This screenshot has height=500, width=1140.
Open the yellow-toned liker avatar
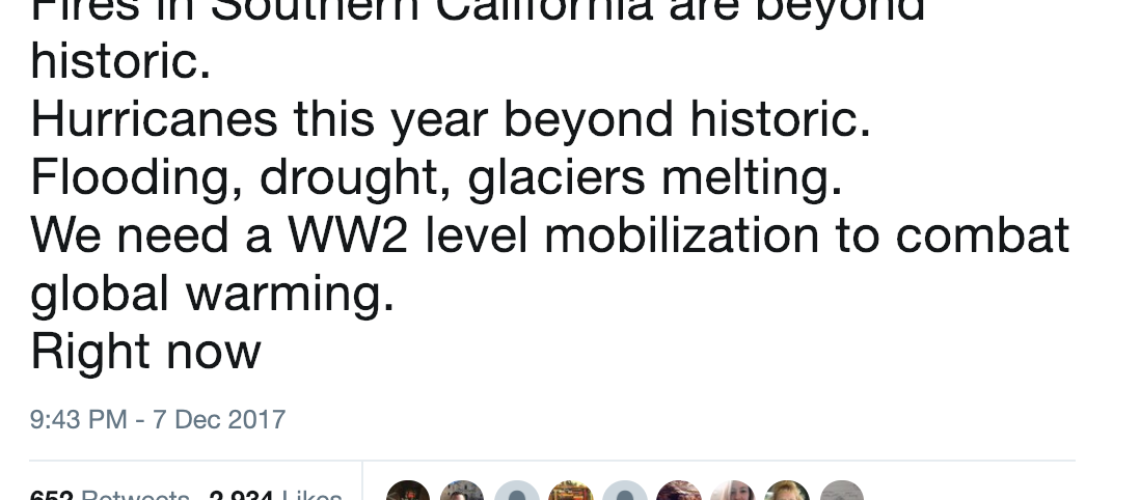click(787, 491)
